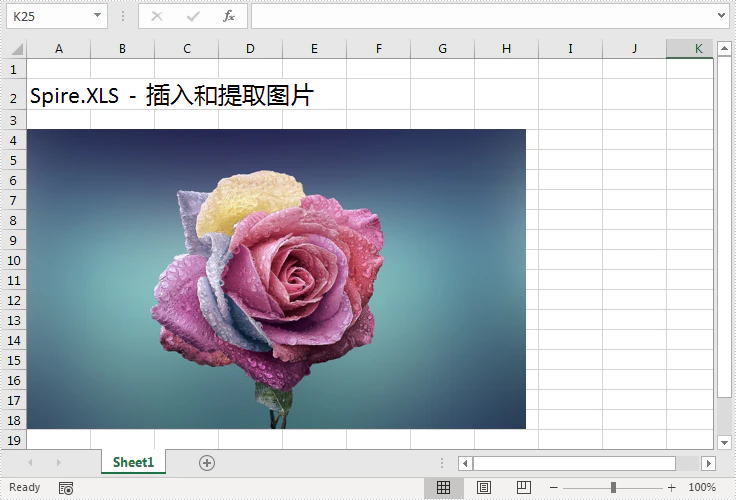Select column I header
The image size is (736, 500).
tap(570, 48)
